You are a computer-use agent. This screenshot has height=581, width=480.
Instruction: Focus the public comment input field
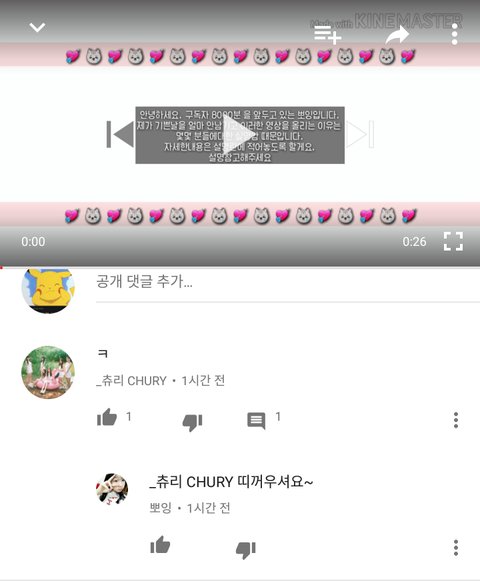[288, 282]
